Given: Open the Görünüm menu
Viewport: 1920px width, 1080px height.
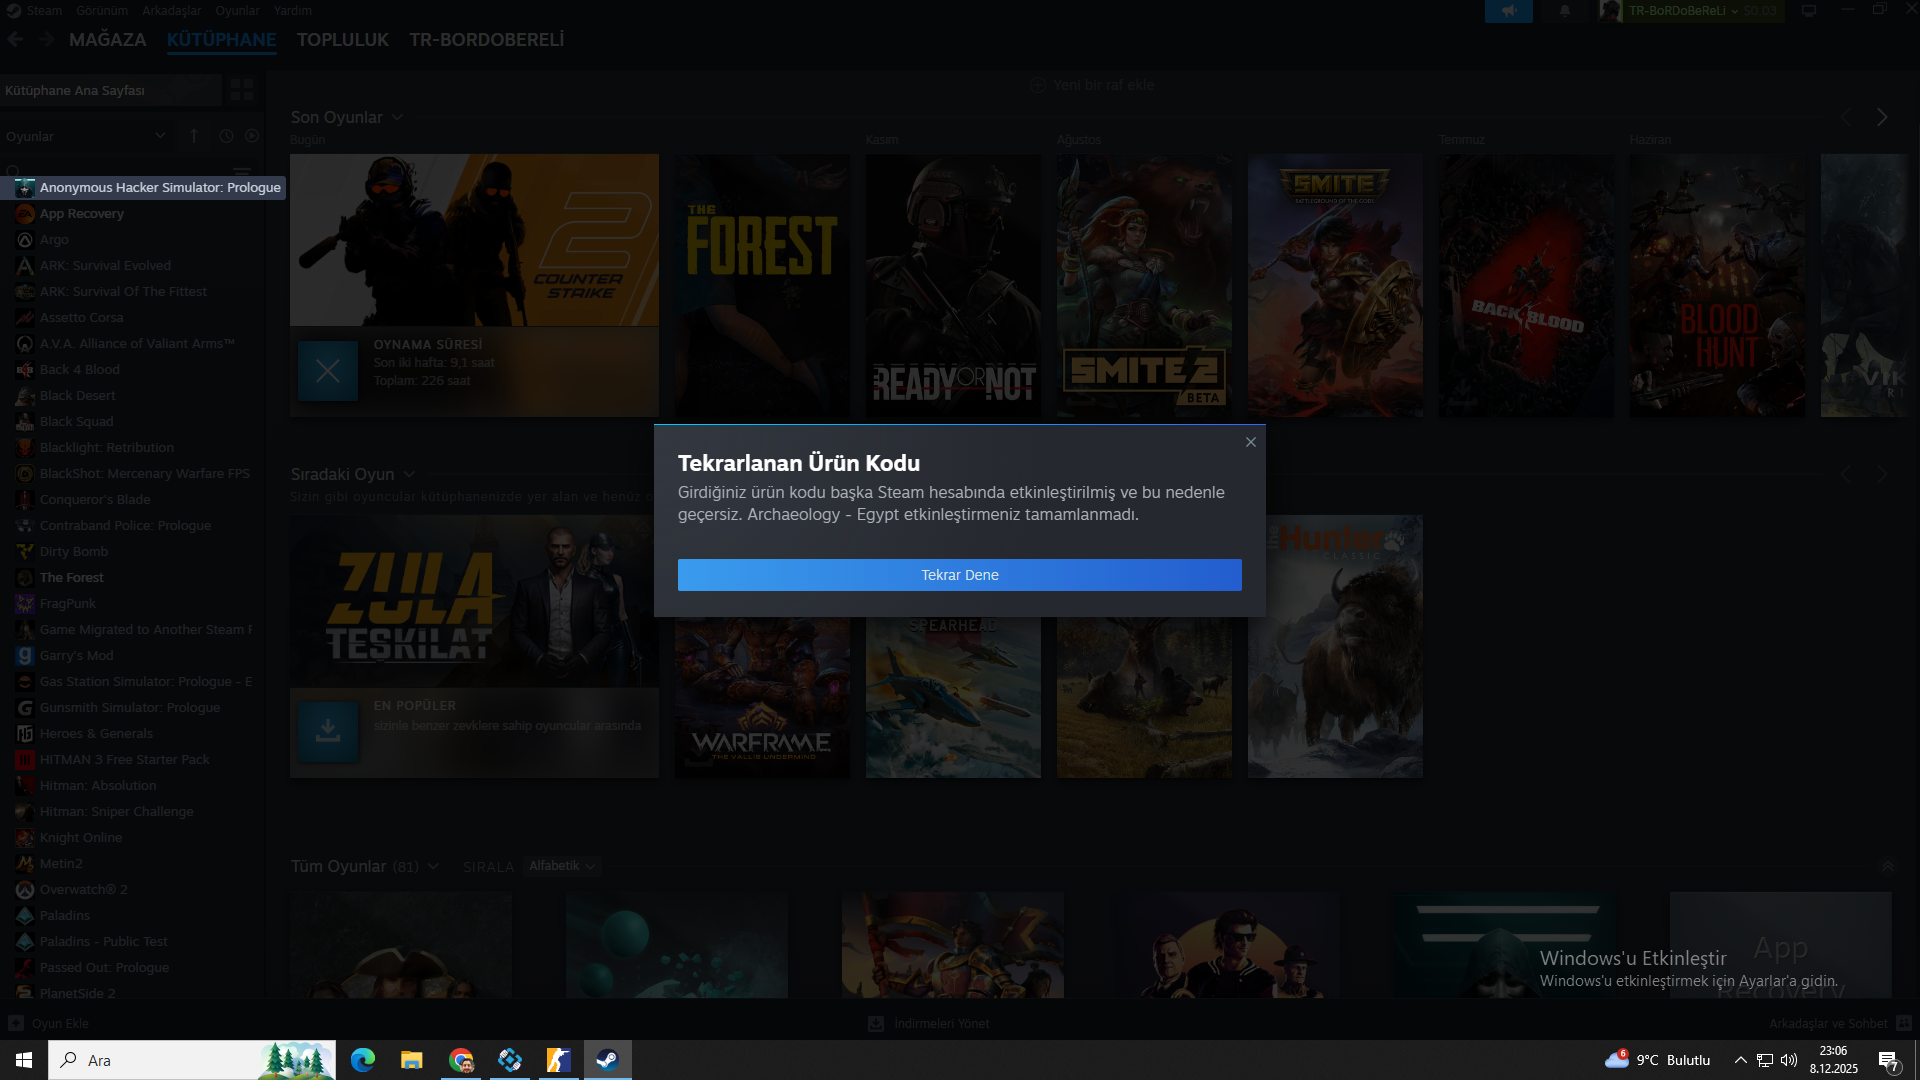Looking at the screenshot, I should coord(102,11).
